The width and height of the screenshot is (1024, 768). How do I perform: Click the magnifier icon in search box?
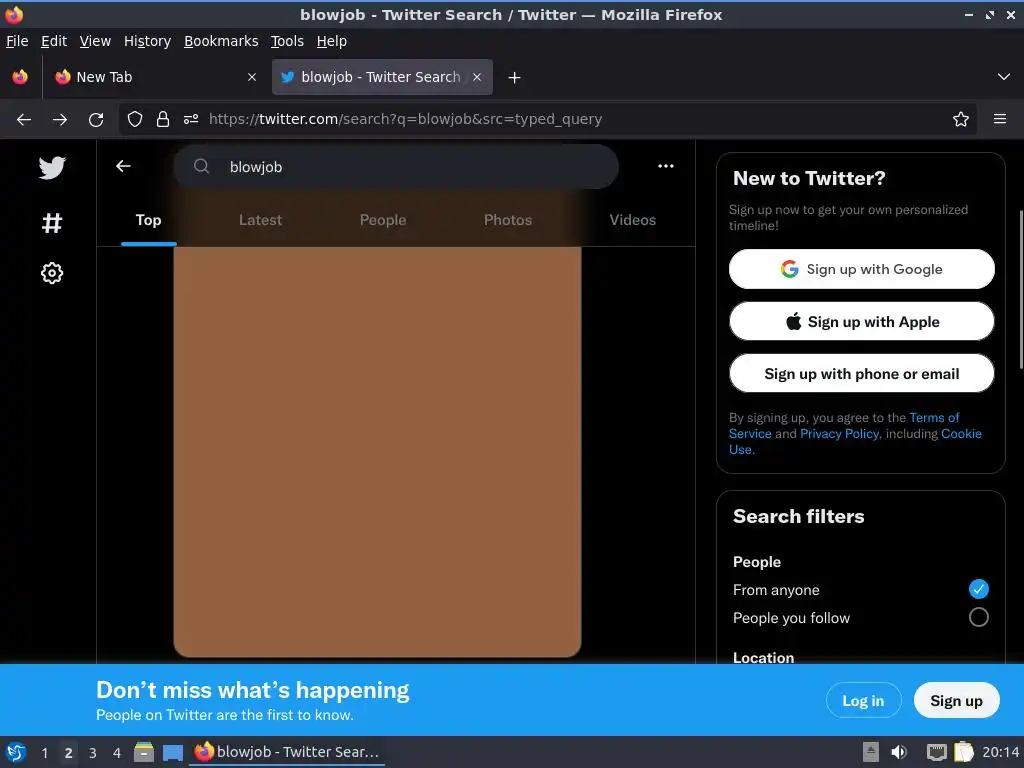202,167
